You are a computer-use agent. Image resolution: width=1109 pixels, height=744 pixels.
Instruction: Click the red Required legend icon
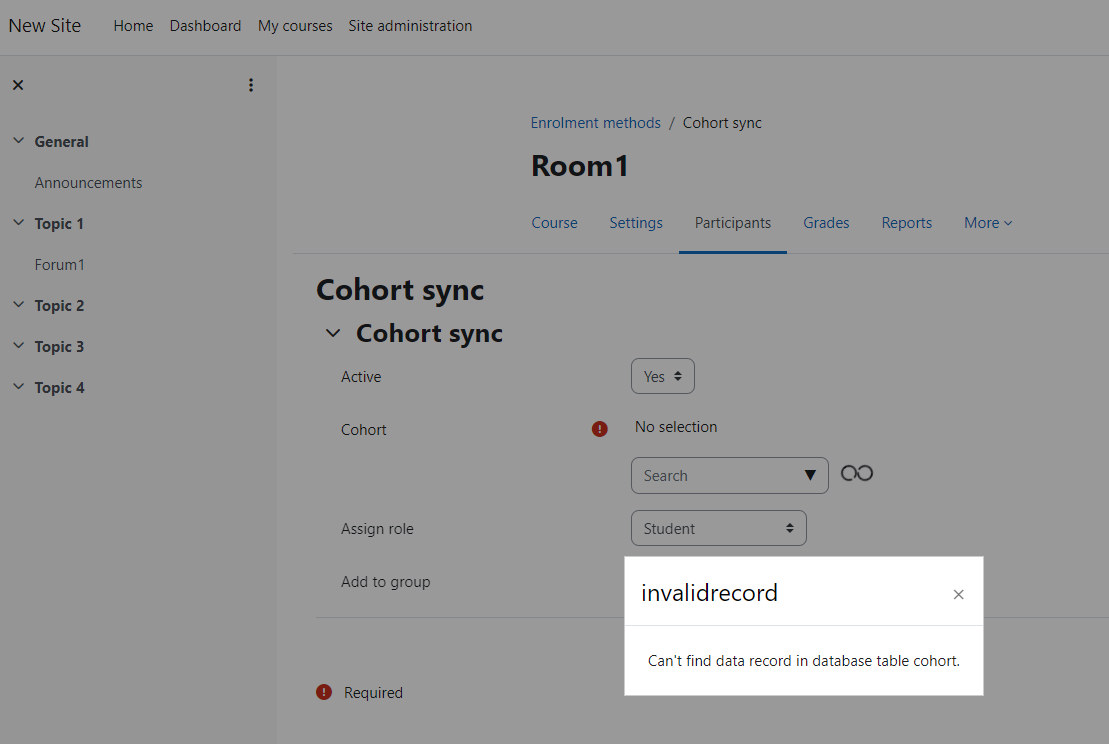click(x=324, y=692)
